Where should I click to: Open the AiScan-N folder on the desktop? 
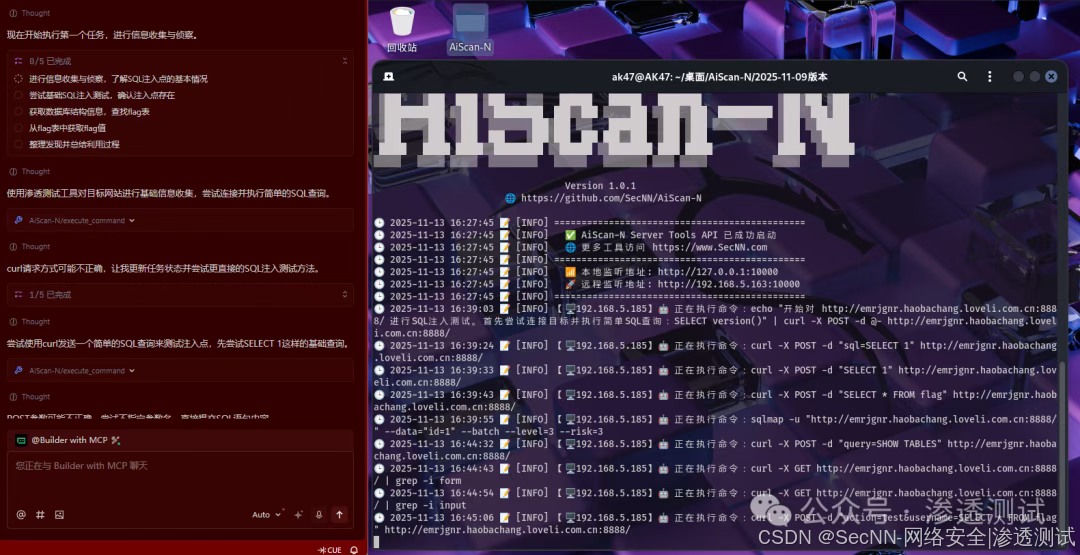pyautogui.click(x=470, y=30)
